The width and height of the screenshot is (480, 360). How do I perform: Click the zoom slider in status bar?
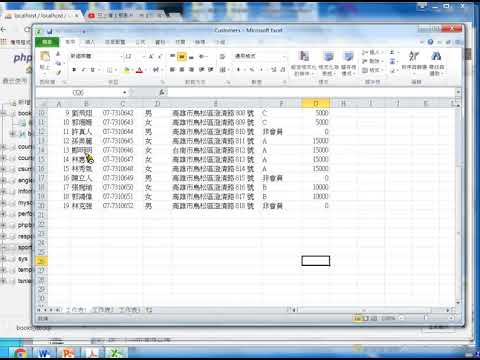click(x=426, y=318)
